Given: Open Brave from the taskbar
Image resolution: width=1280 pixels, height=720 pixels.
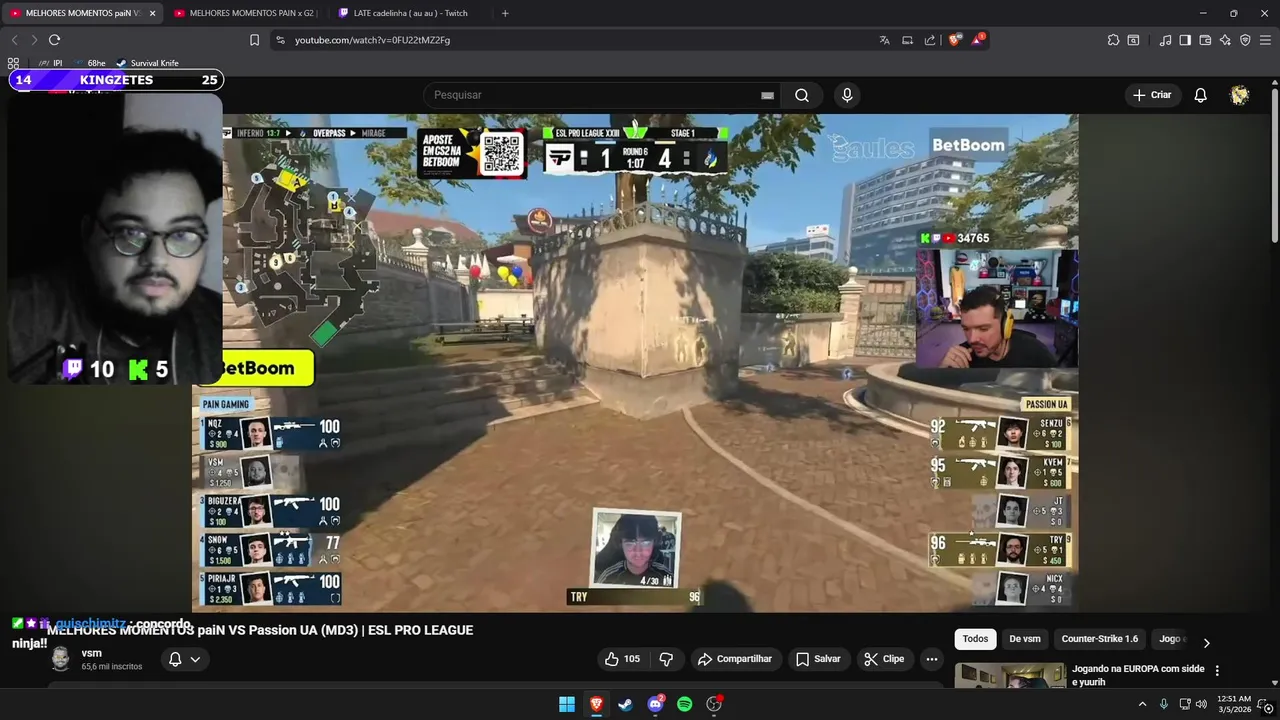Looking at the screenshot, I should (596, 704).
